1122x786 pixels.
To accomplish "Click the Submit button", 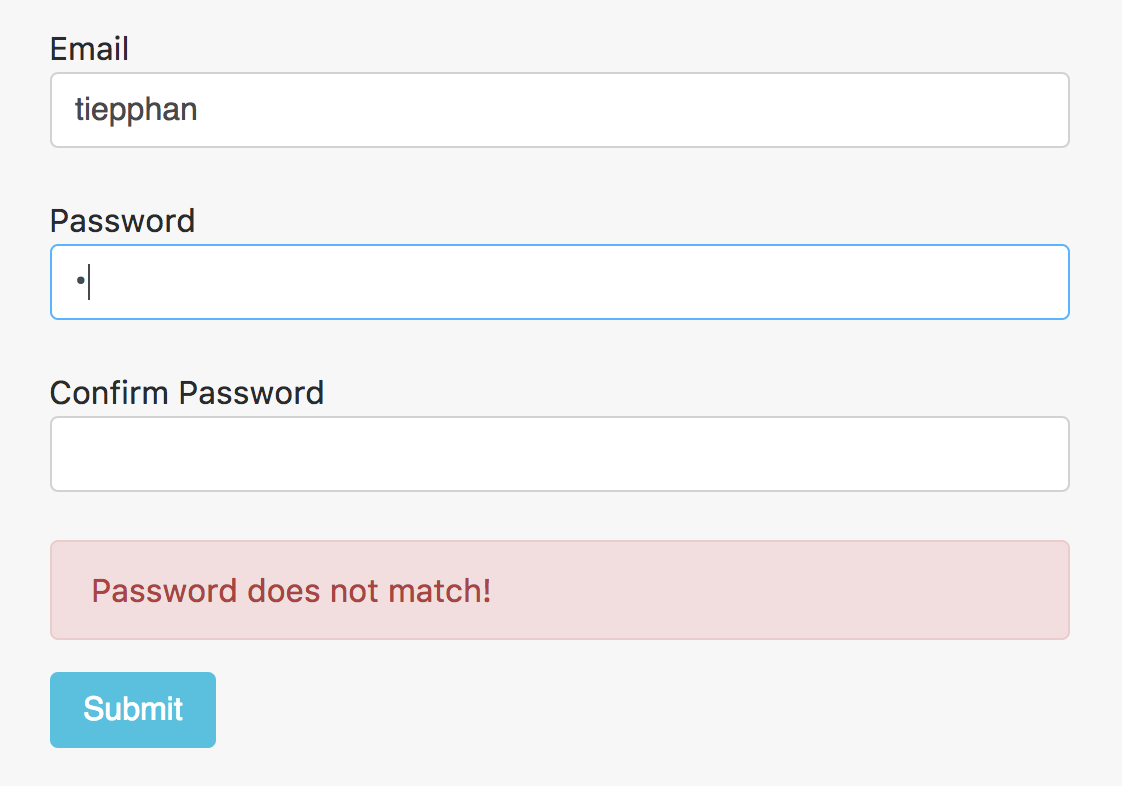I will click(x=133, y=709).
